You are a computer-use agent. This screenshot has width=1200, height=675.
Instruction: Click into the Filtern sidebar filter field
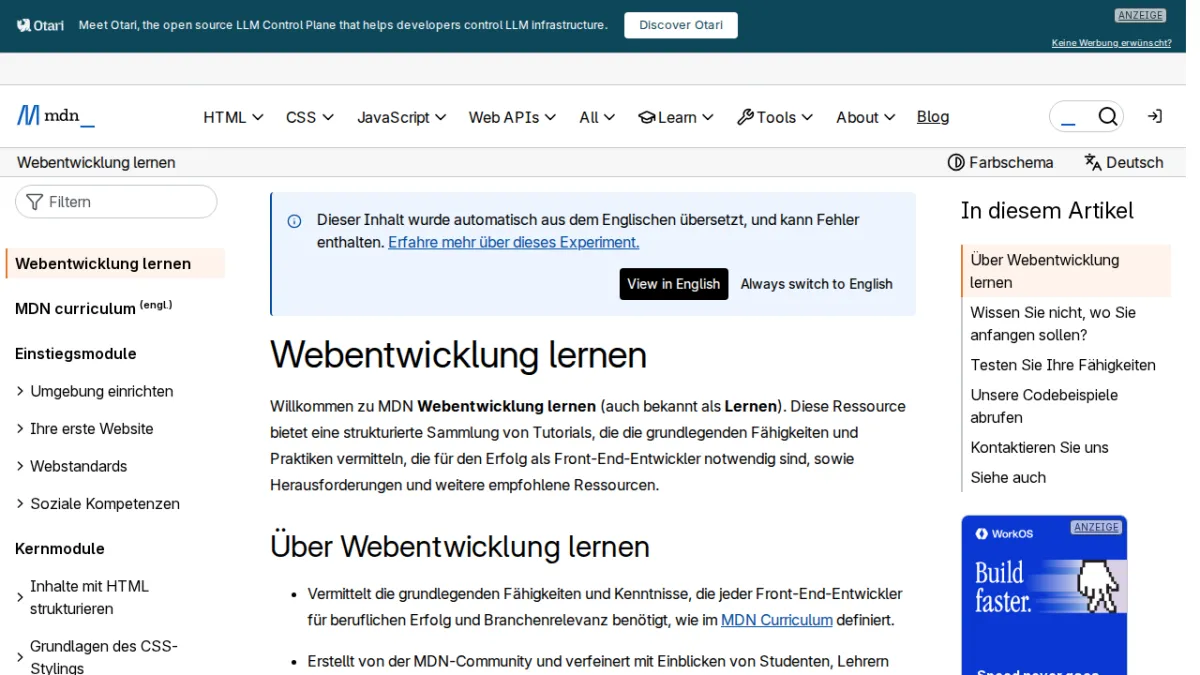[116, 202]
